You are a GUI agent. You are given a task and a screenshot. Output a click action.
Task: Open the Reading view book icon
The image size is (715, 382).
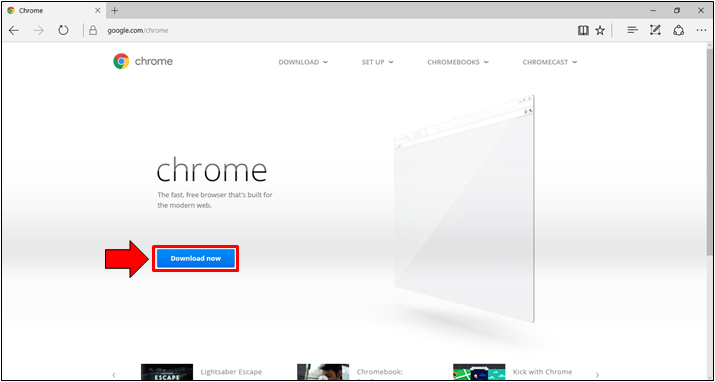583,31
